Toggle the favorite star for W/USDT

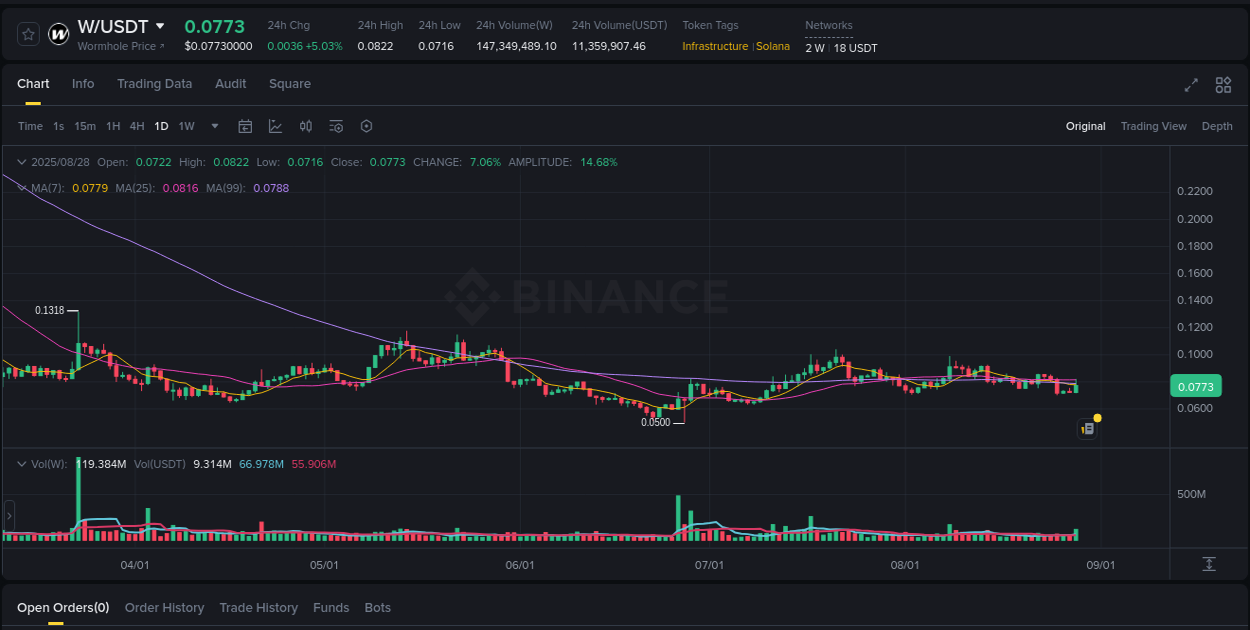point(27,33)
